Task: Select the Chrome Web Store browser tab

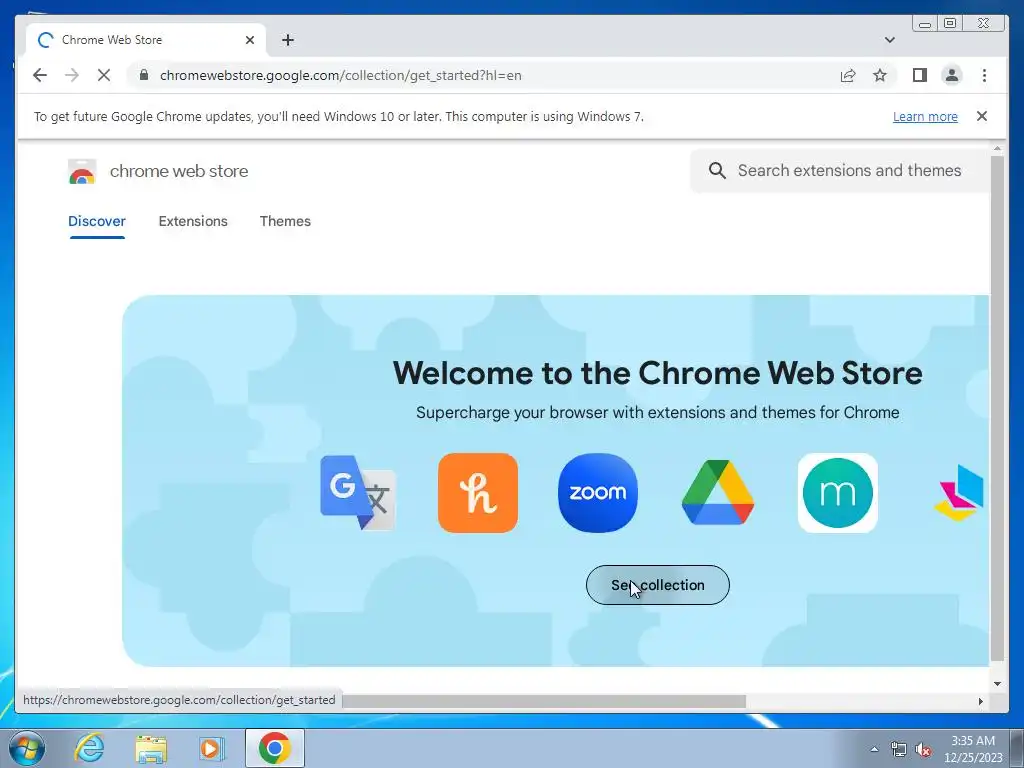Action: [145, 40]
